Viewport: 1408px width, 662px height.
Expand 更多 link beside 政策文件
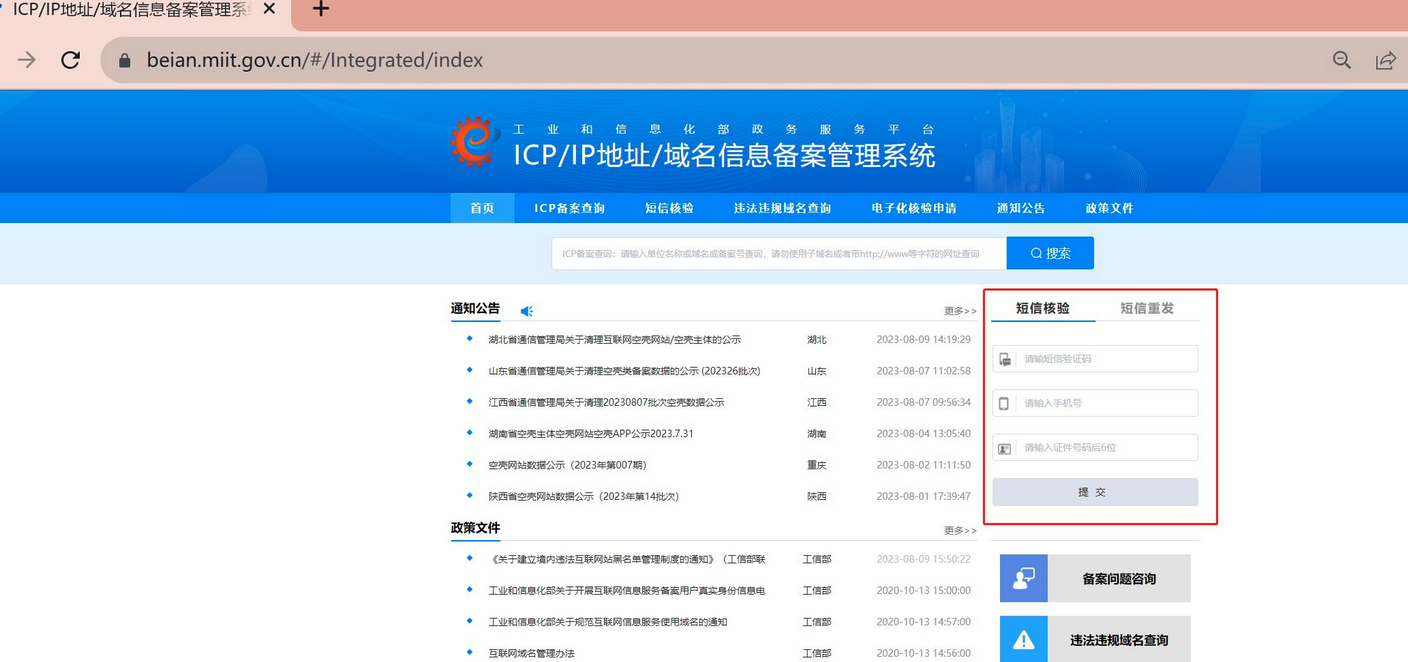959,530
